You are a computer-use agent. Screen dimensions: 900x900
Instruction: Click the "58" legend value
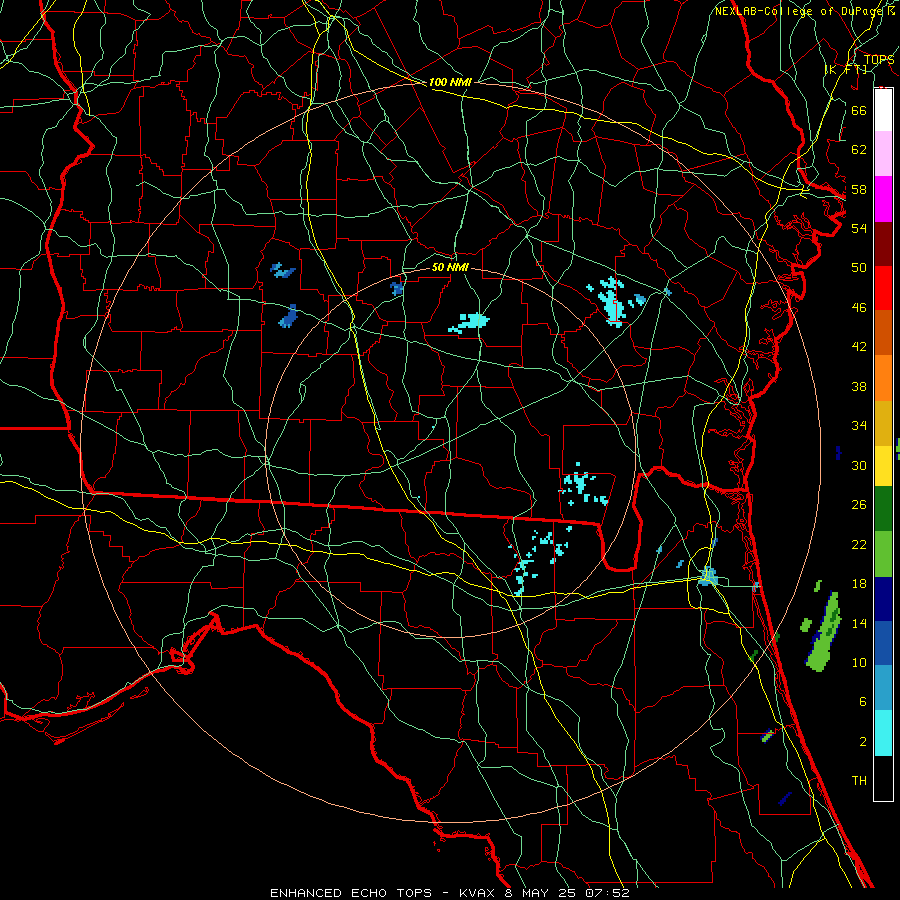click(x=859, y=189)
